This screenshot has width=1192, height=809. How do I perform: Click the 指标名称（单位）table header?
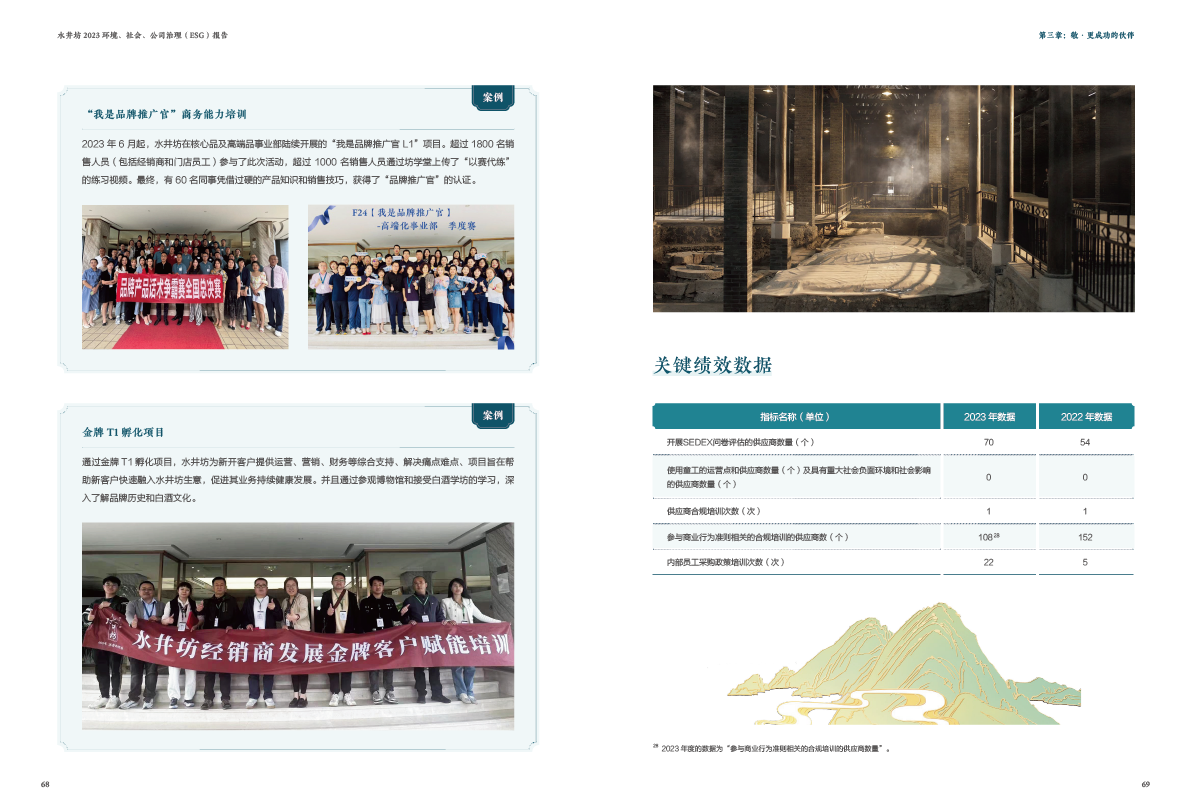[x=795, y=417]
